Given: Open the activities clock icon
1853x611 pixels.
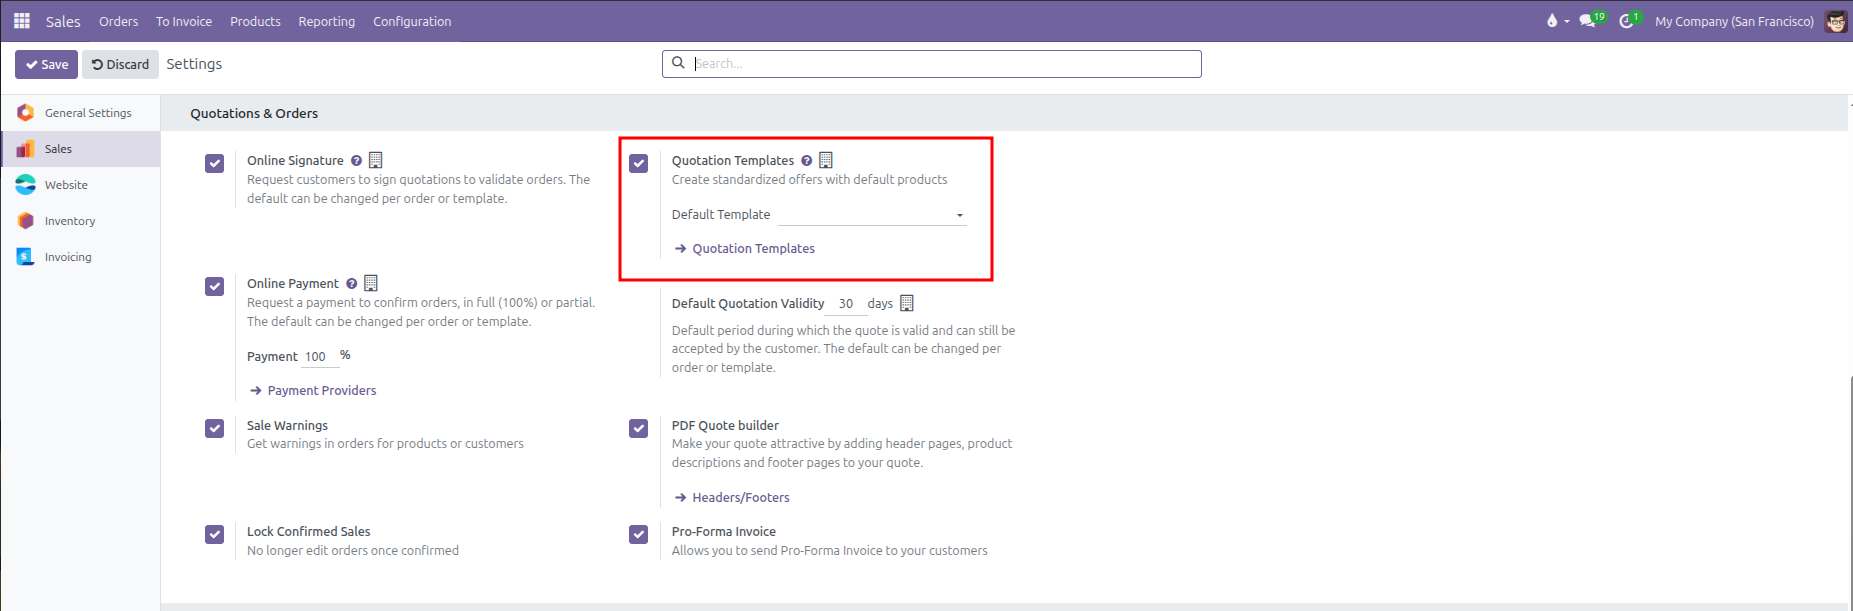Looking at the screenshot, I should (x=1627, y=21).
